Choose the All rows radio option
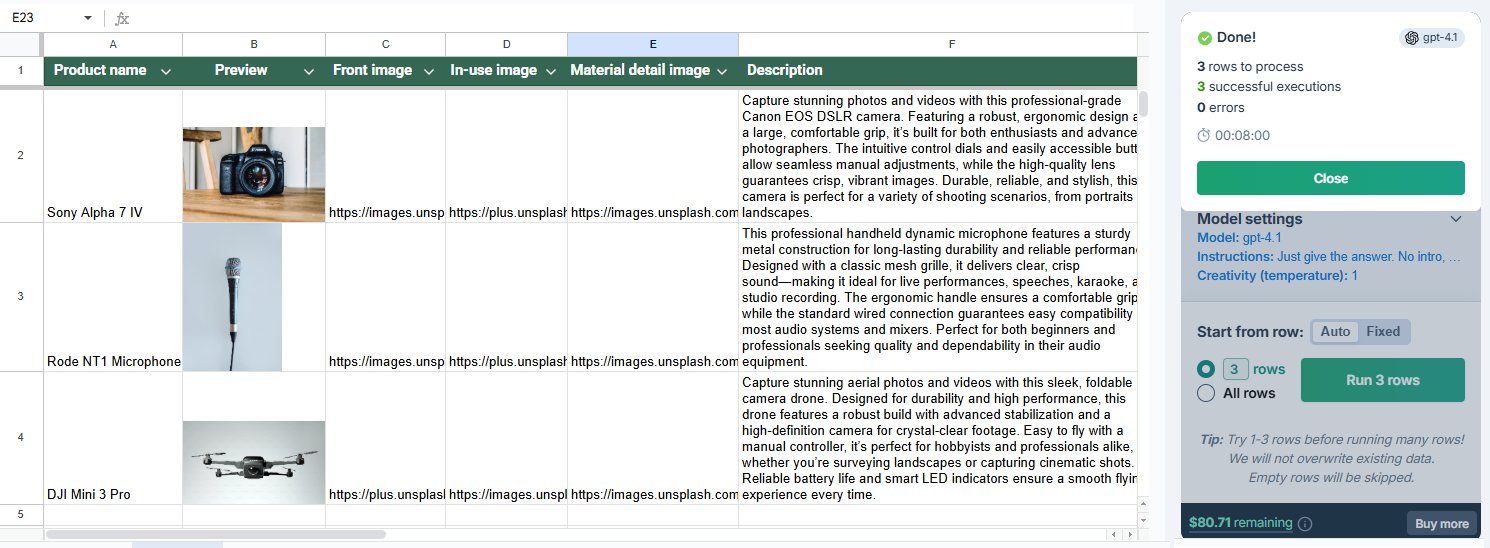Viewport: 1490px width, 548px height. [x=1206, y=393]
